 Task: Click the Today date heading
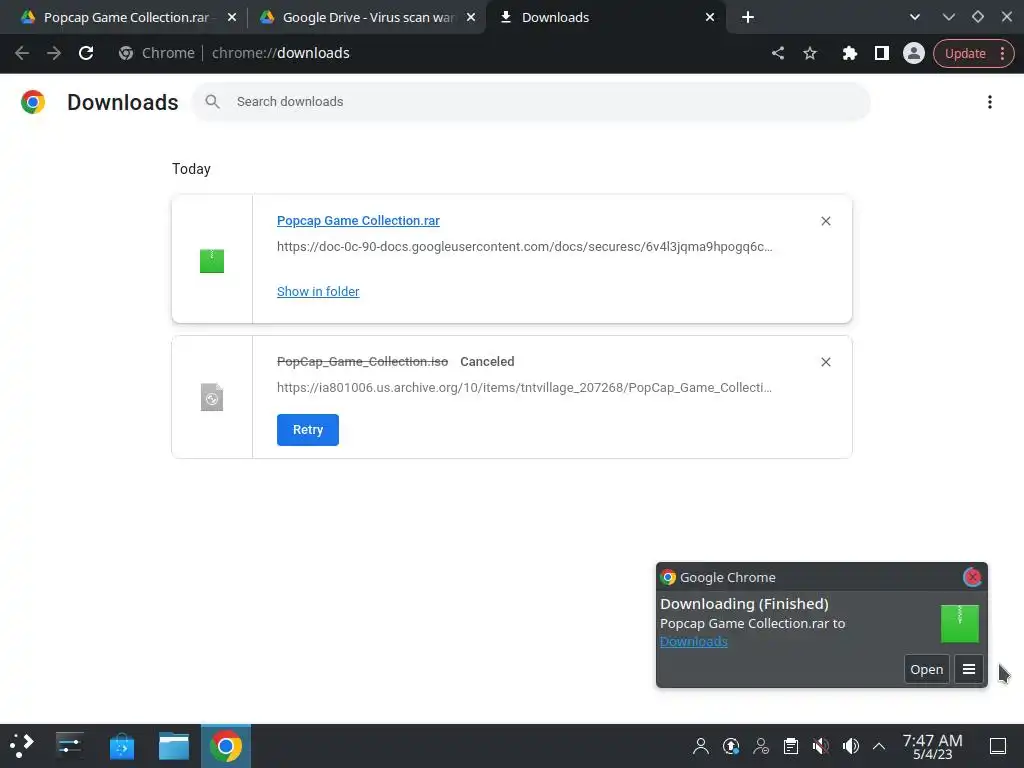pyautogui.click(x=191, y=169)
